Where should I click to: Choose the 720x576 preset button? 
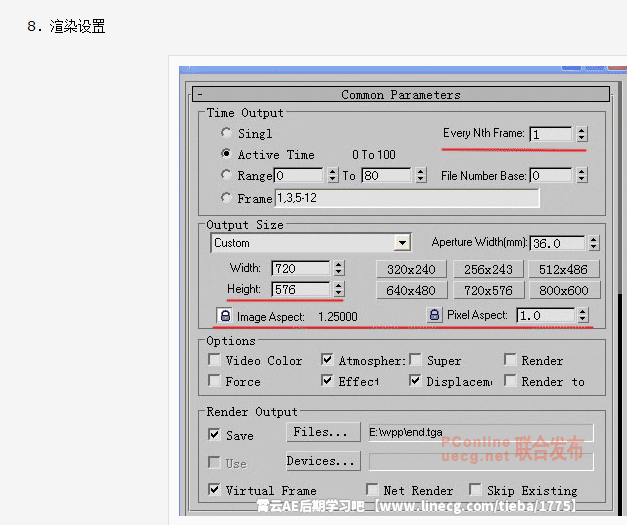[488, 290]
